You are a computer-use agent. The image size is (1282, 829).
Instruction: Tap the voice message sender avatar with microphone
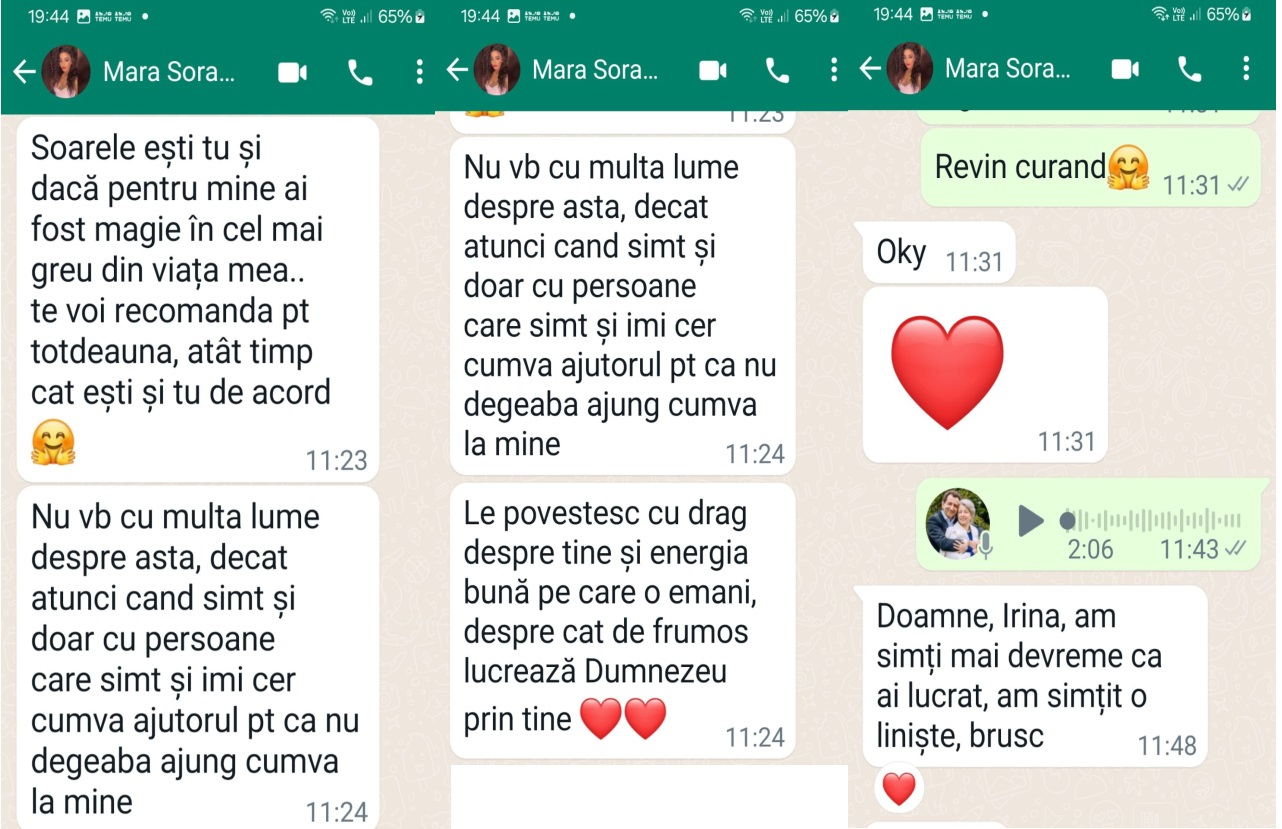click(958, 523)
